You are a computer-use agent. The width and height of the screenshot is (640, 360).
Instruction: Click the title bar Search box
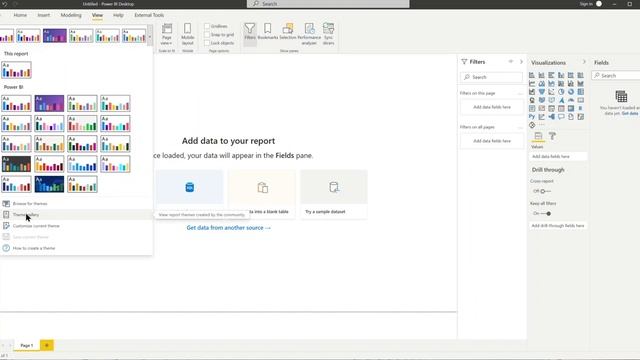(x=328, y=4)
